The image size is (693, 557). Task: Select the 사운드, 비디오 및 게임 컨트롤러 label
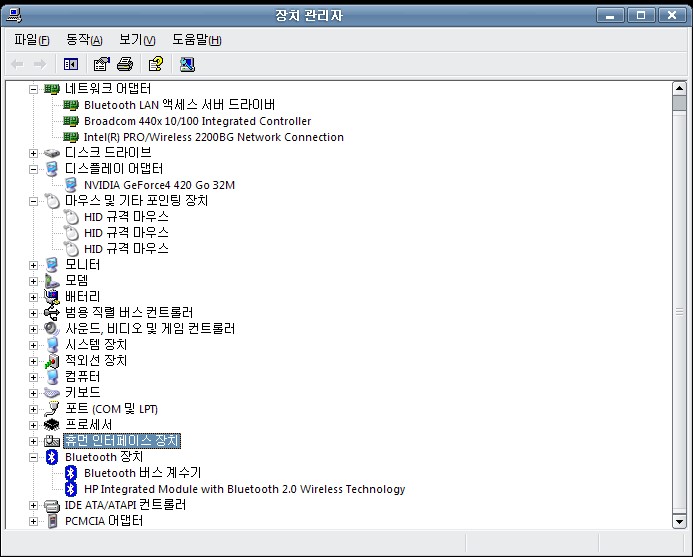click(x=150, y=329)
